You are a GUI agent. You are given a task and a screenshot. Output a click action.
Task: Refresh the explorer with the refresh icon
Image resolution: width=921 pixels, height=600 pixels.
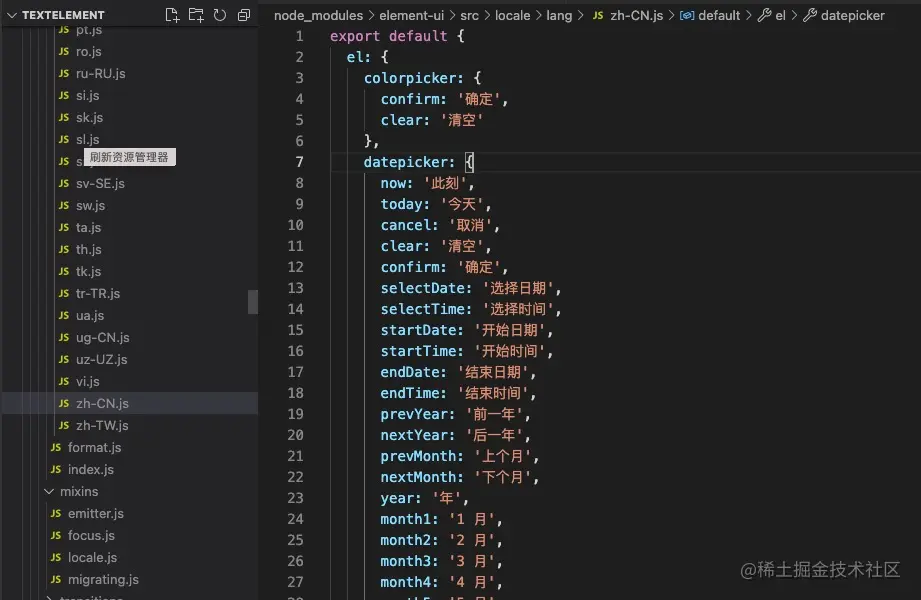click(220, 15)
